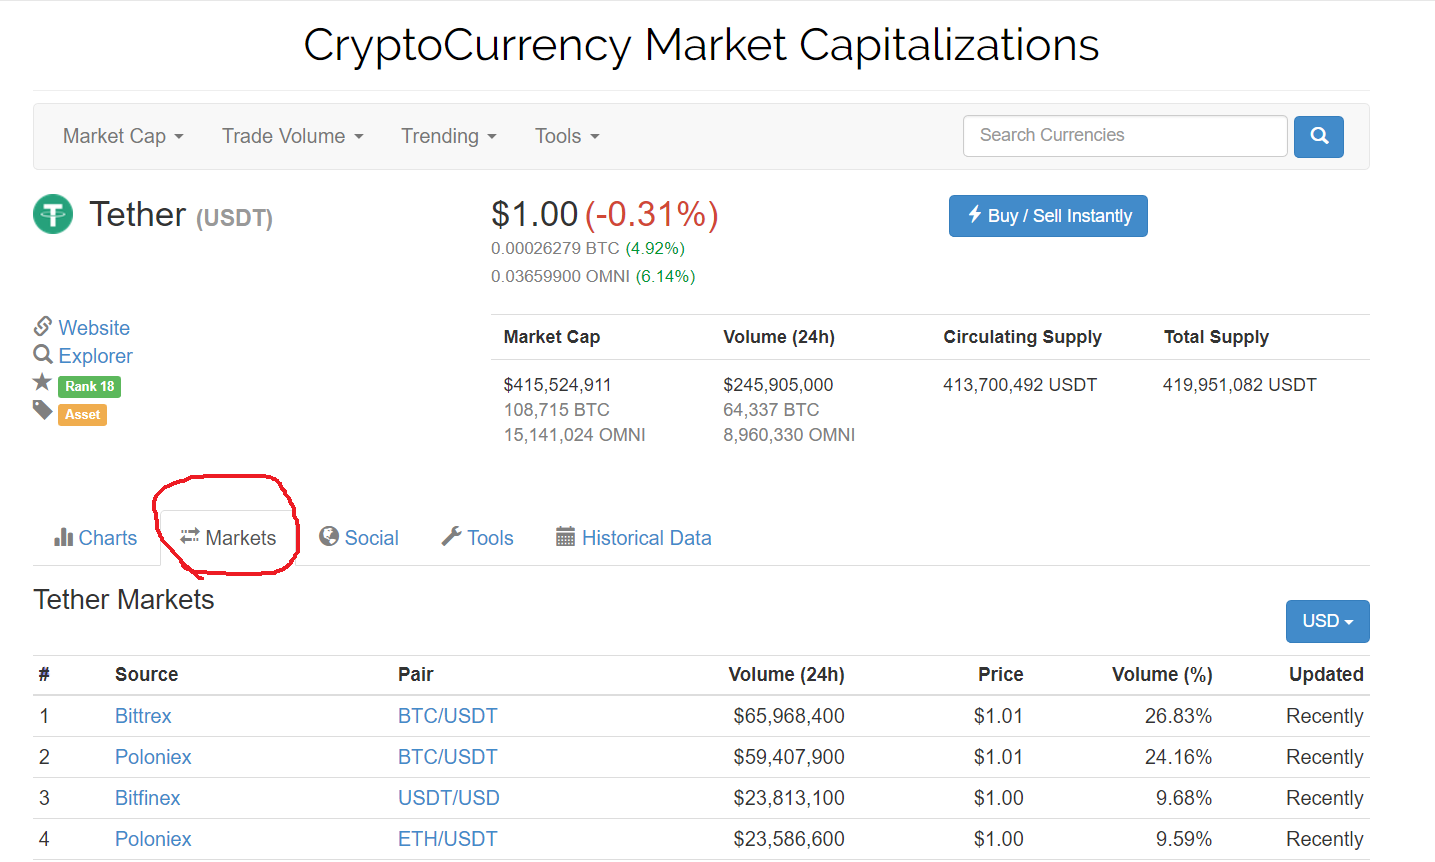Click the wrench icon on Tools tab

tap(451, 537)
